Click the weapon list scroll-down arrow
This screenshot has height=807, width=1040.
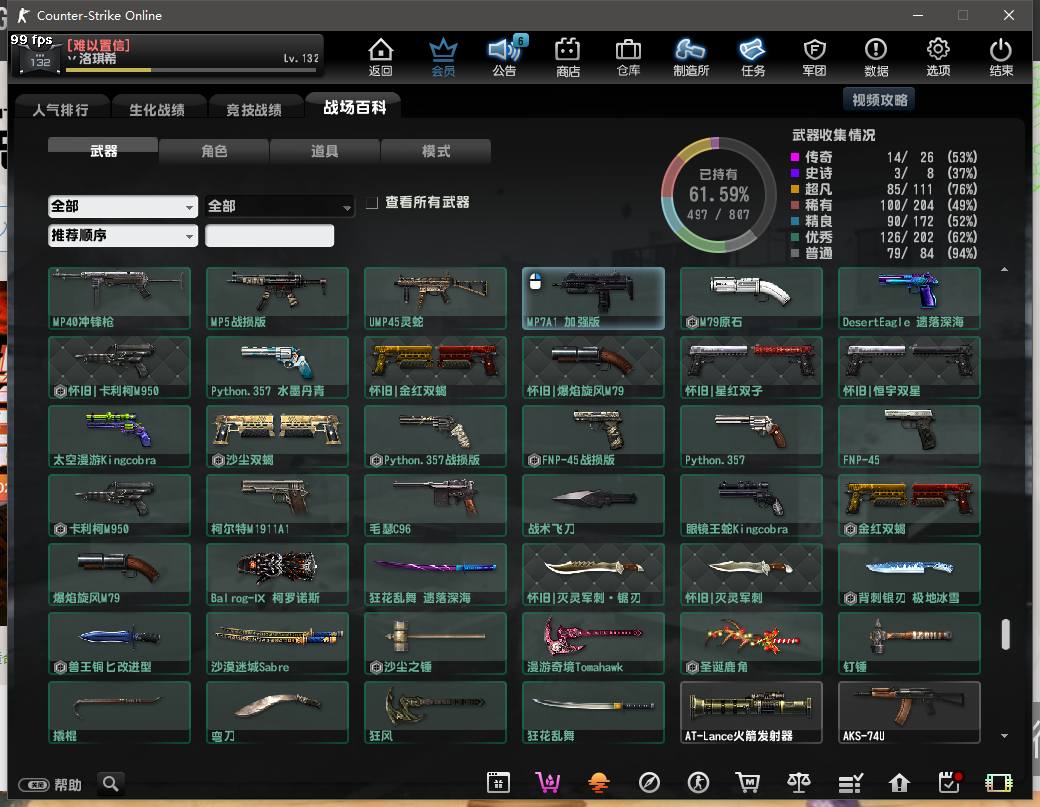click(x=1005, y=735)
